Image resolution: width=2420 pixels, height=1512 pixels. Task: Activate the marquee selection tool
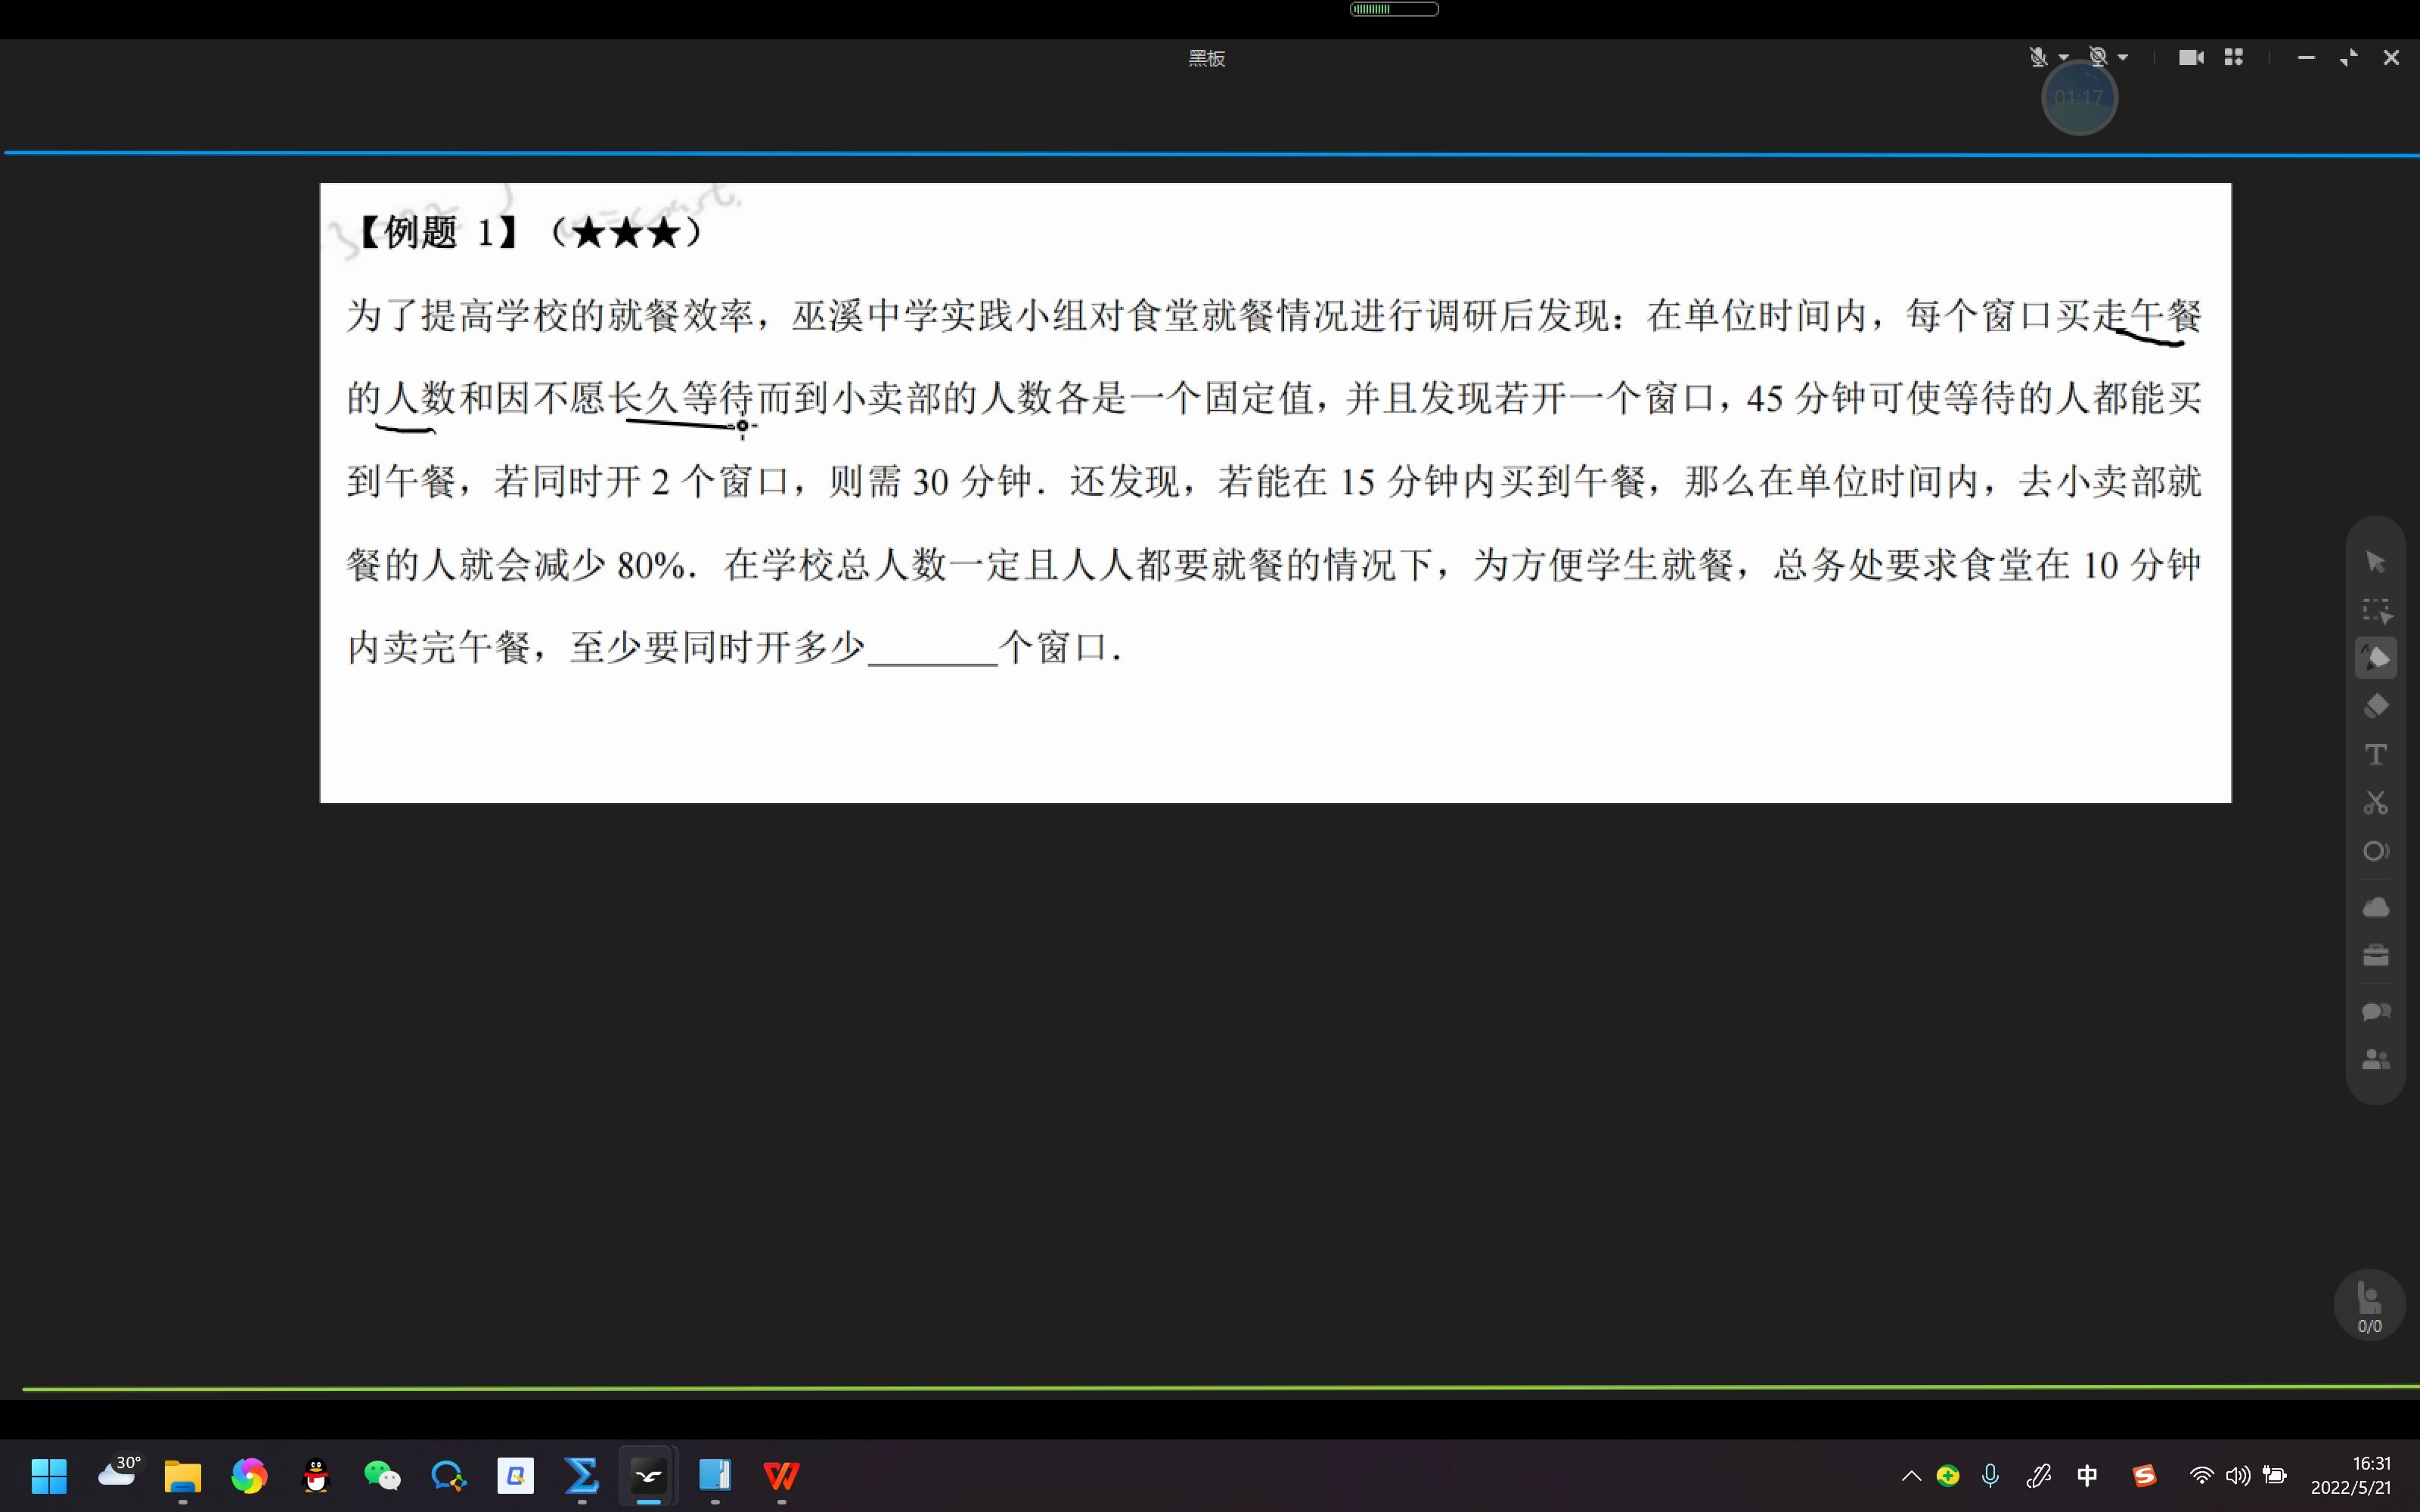(2376, 609)
